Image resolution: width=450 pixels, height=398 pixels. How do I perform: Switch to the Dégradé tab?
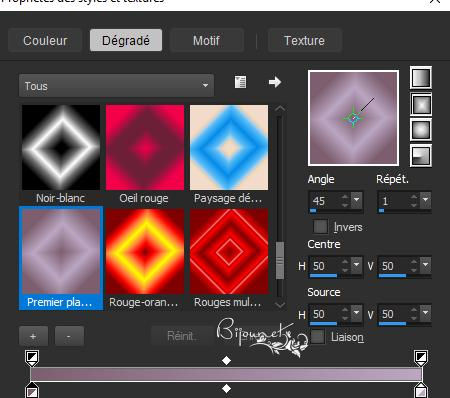[x=126, y=40]
